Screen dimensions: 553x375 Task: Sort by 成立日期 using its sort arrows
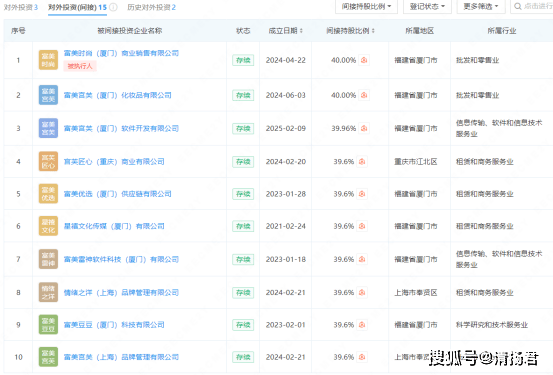(301, 31)
